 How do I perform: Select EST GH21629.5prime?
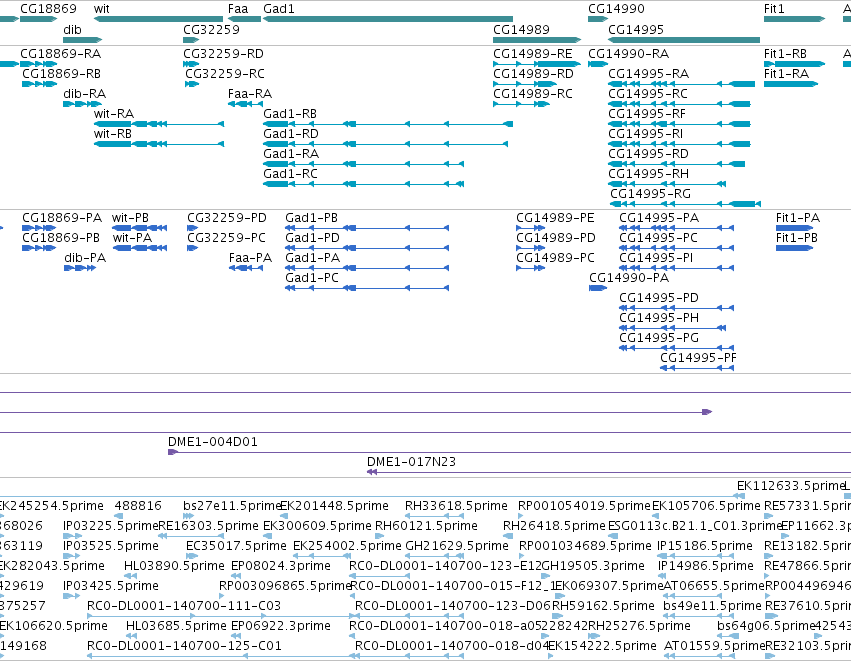coord(435,557)
